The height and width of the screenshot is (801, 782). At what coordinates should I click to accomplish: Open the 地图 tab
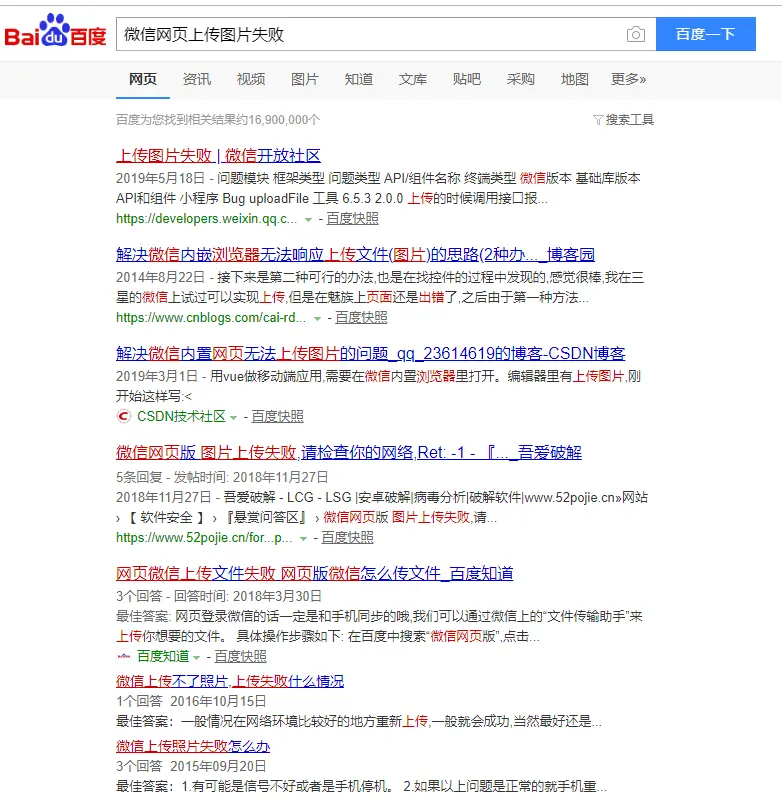pyautogui.click(x=575, y=79)
